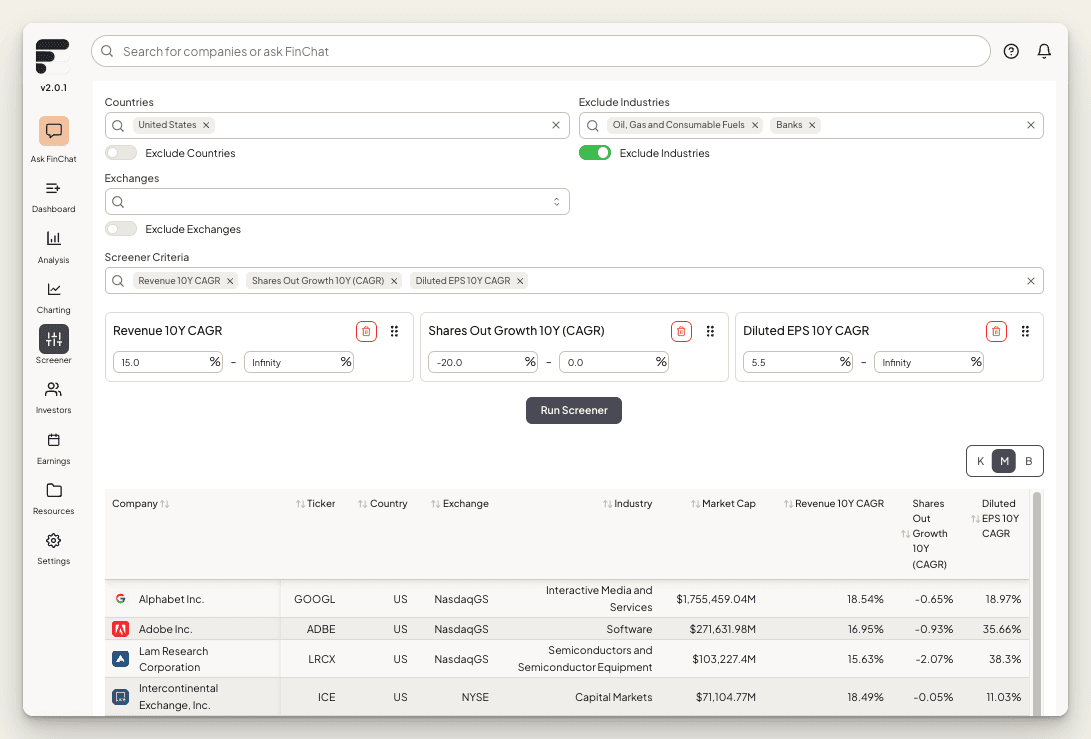Open notifications bell icon

[x=1044, y=51]
